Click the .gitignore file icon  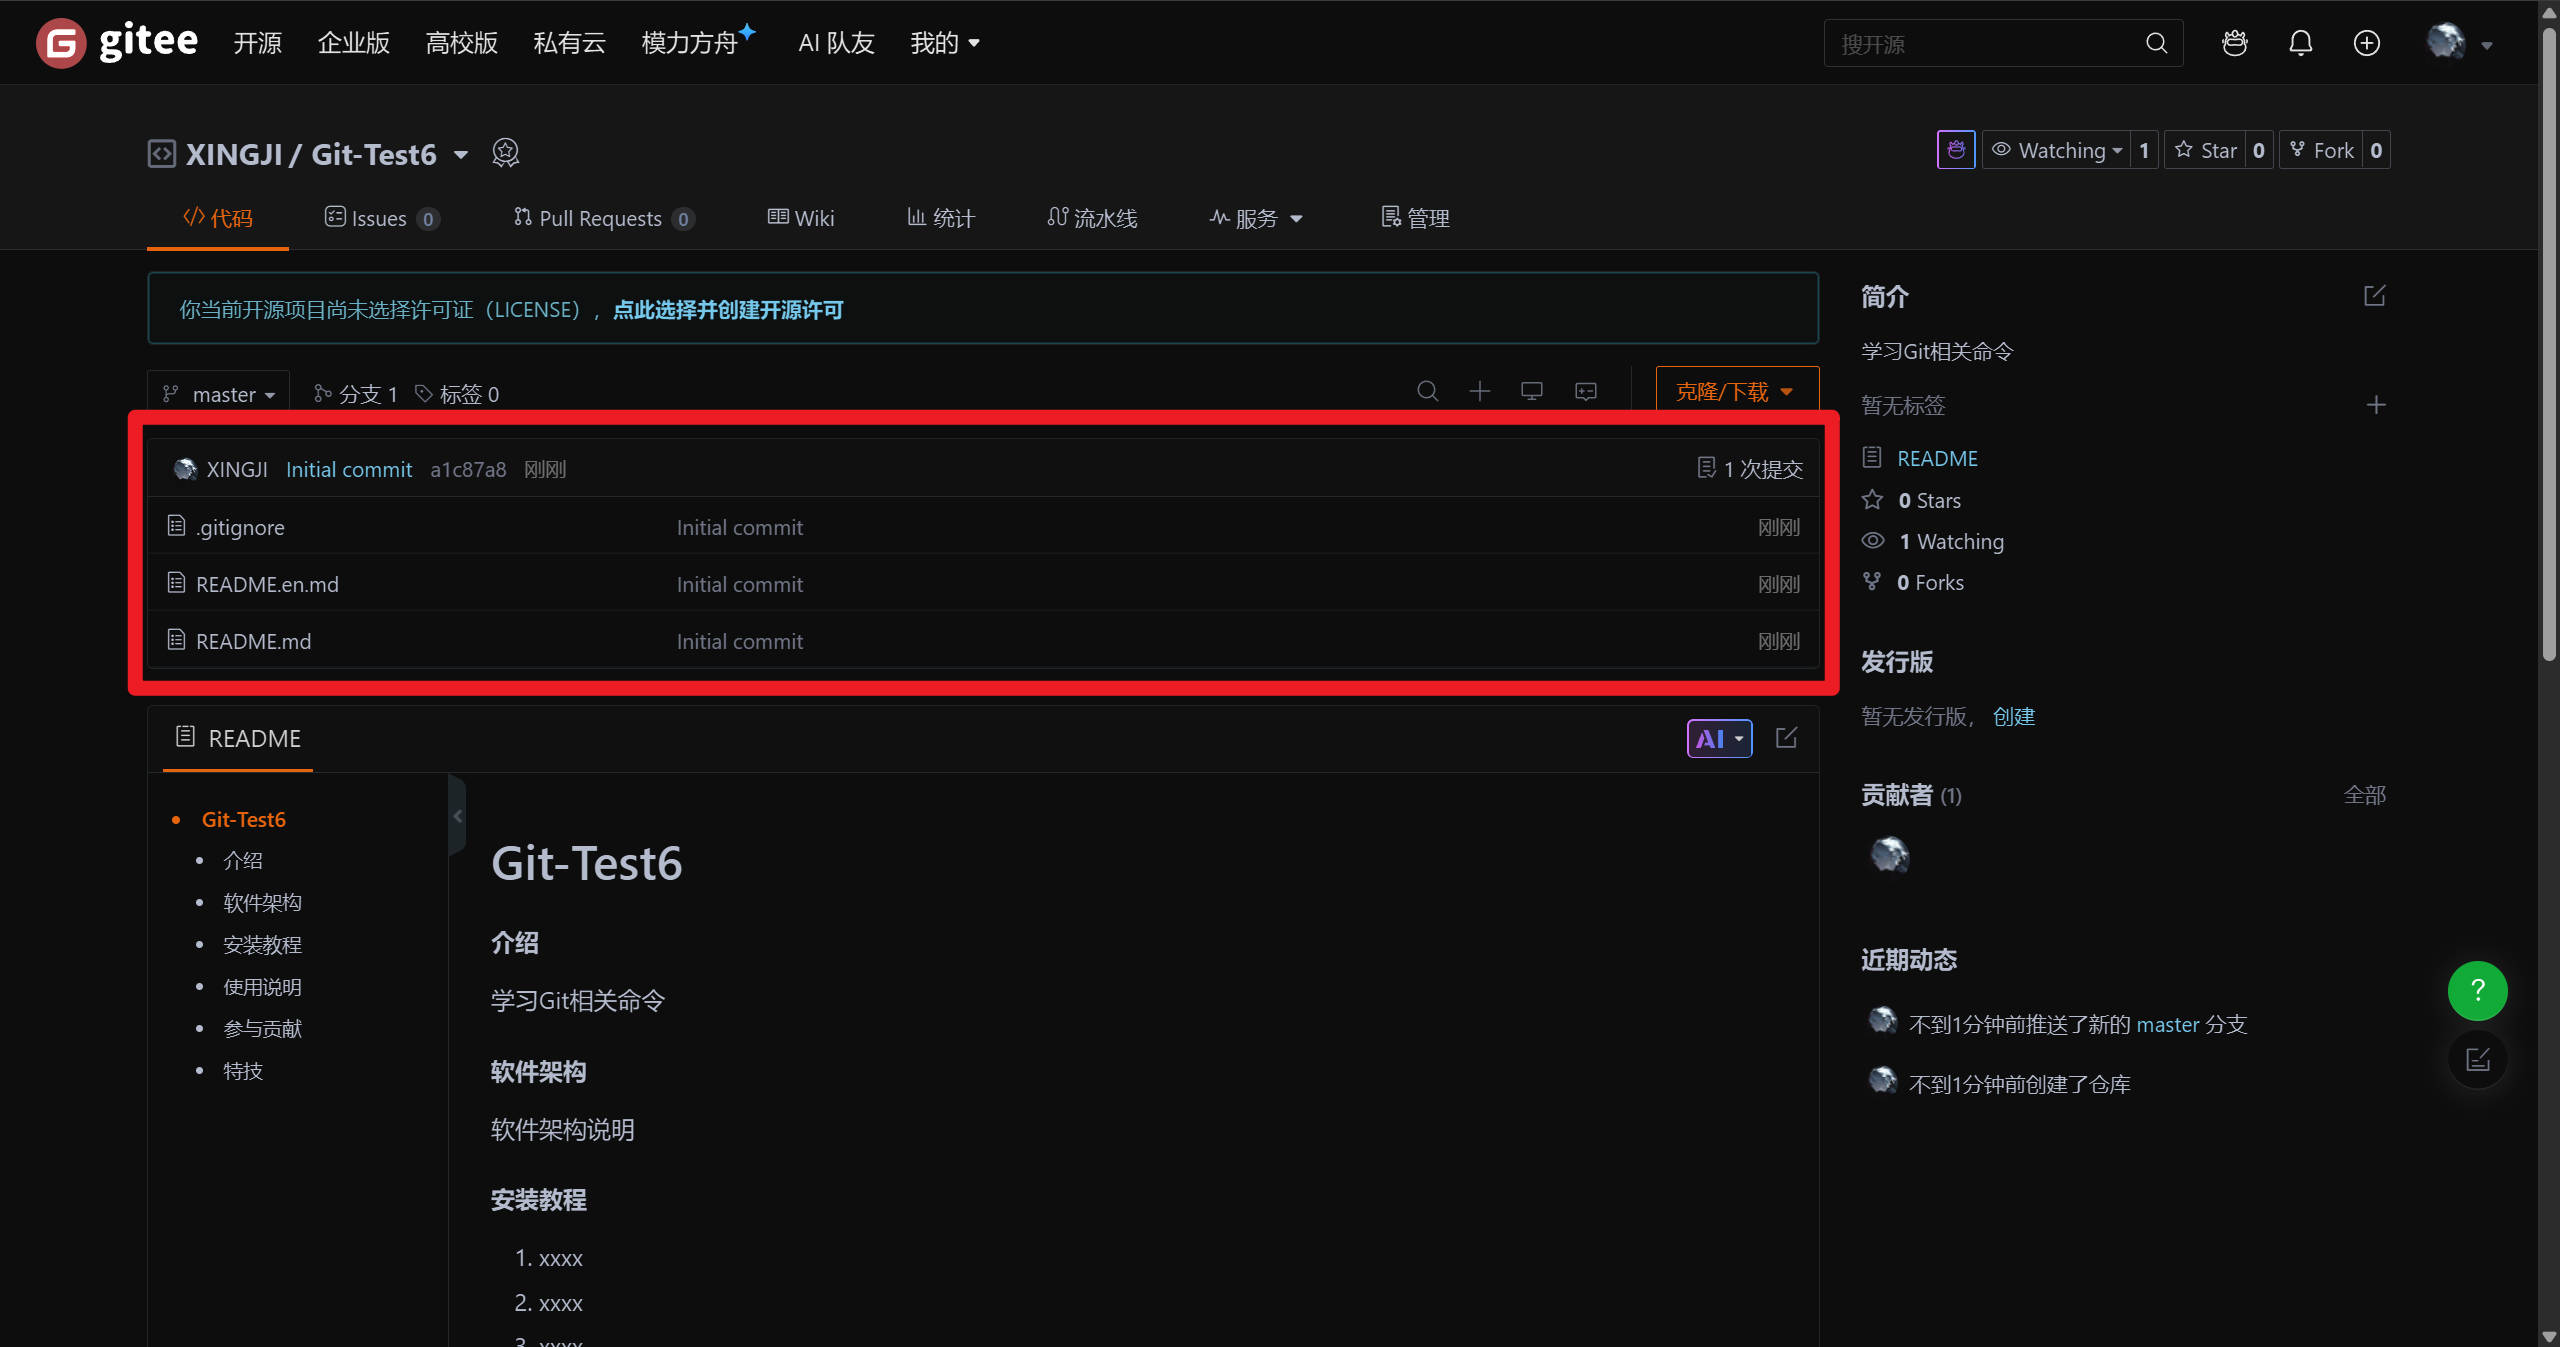click(x=176, y=526)
